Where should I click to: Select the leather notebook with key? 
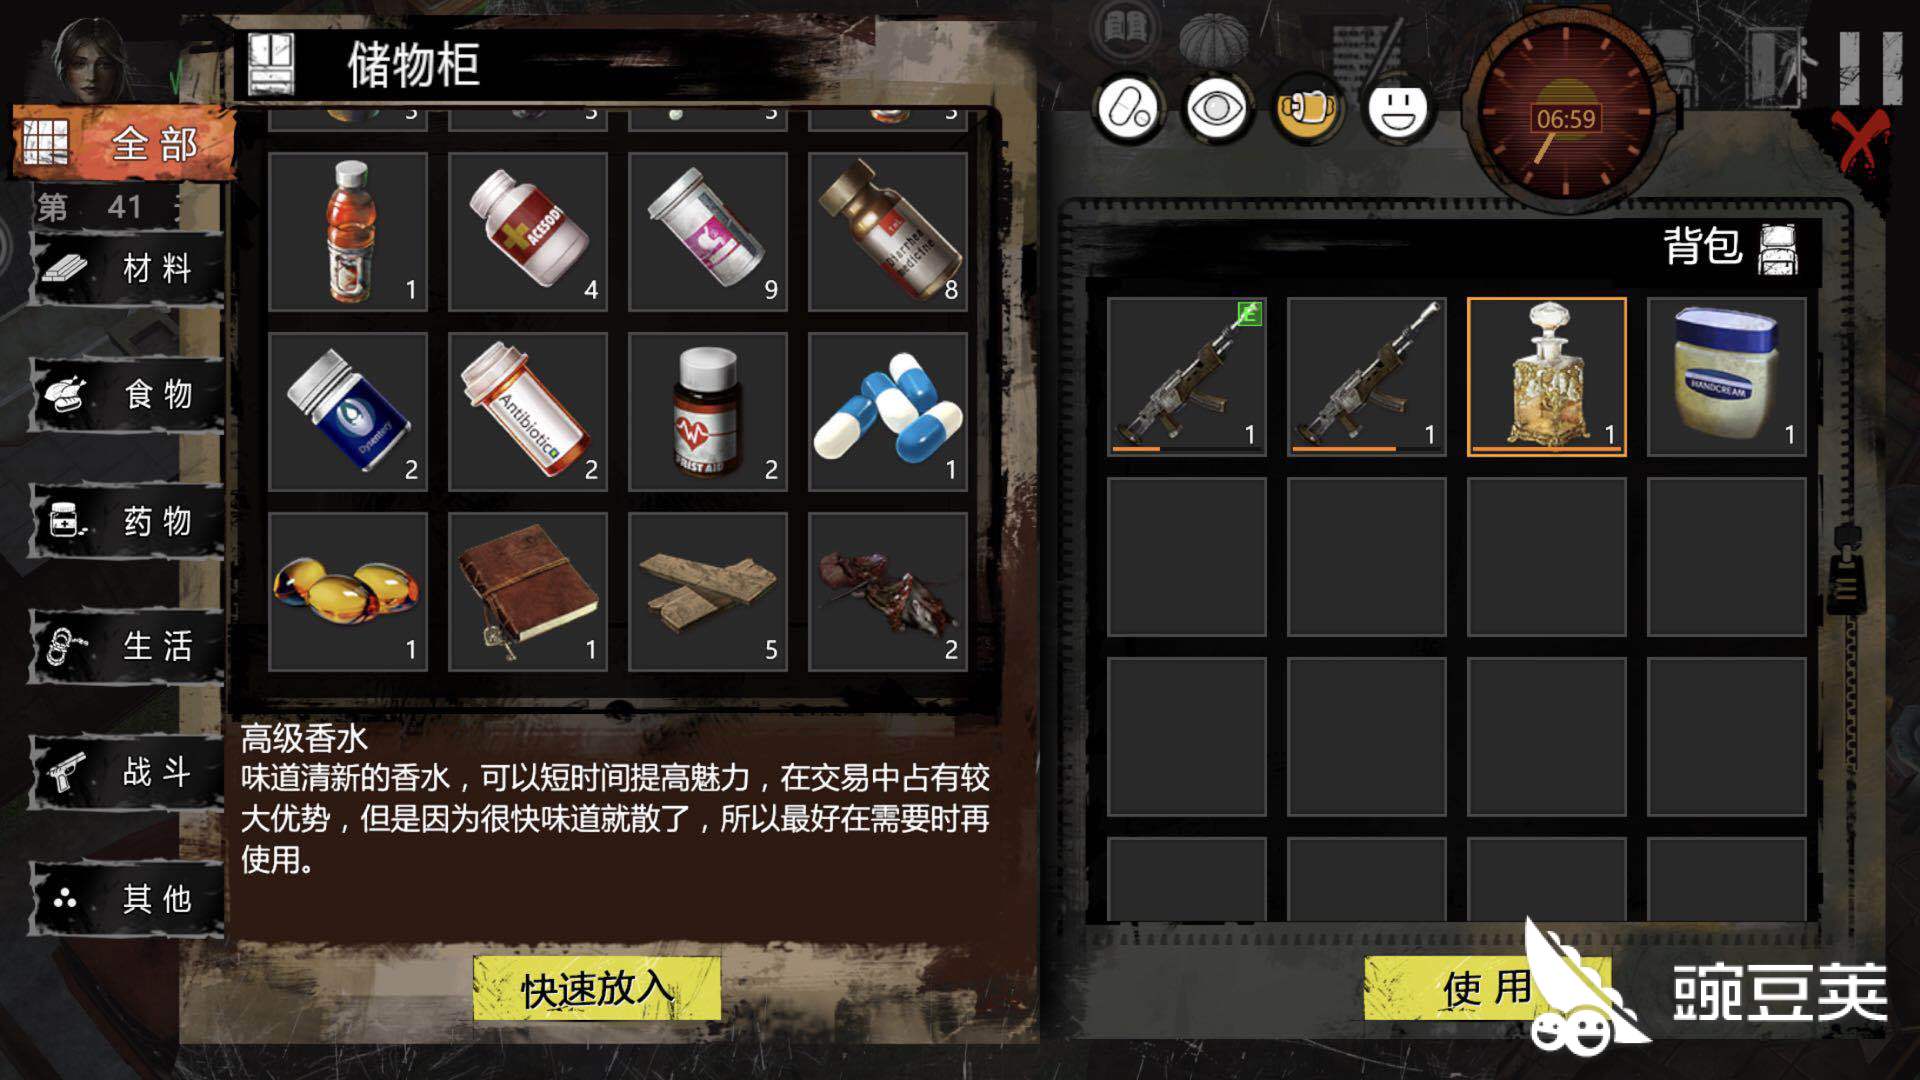528,592
